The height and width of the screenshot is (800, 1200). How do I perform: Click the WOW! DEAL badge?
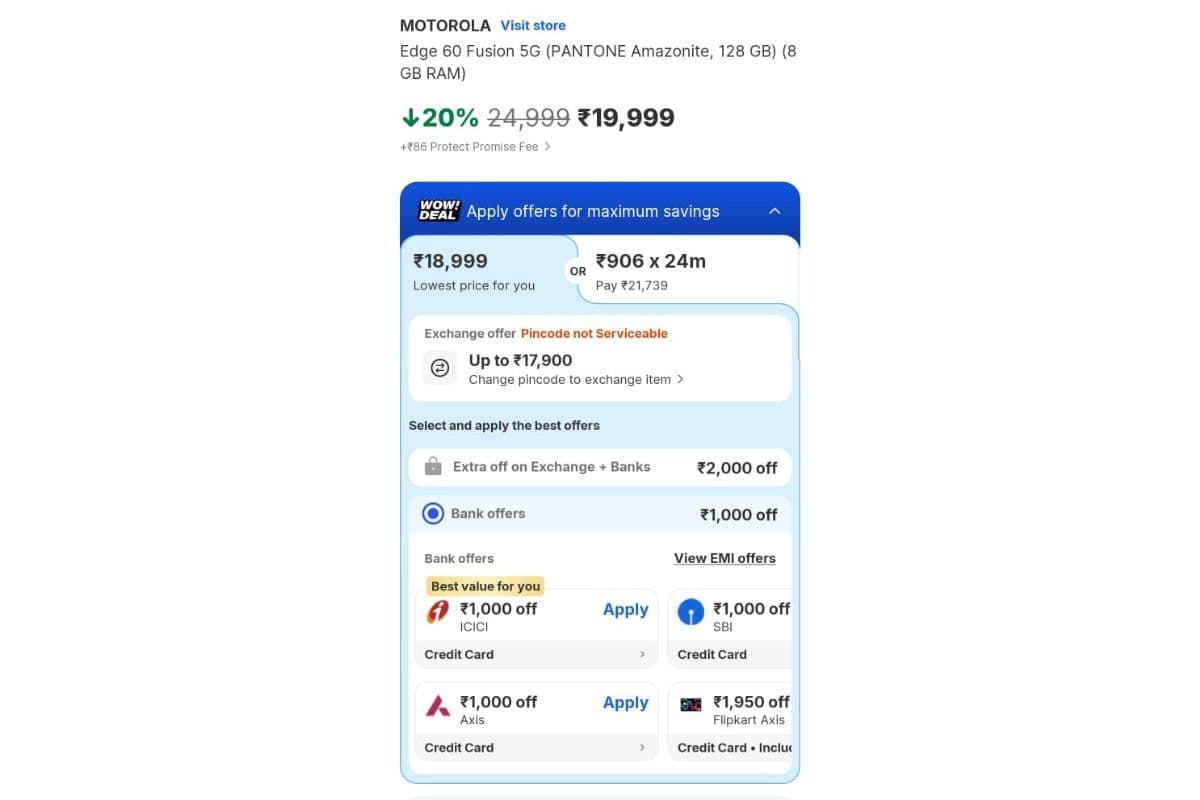pos(437,210)
